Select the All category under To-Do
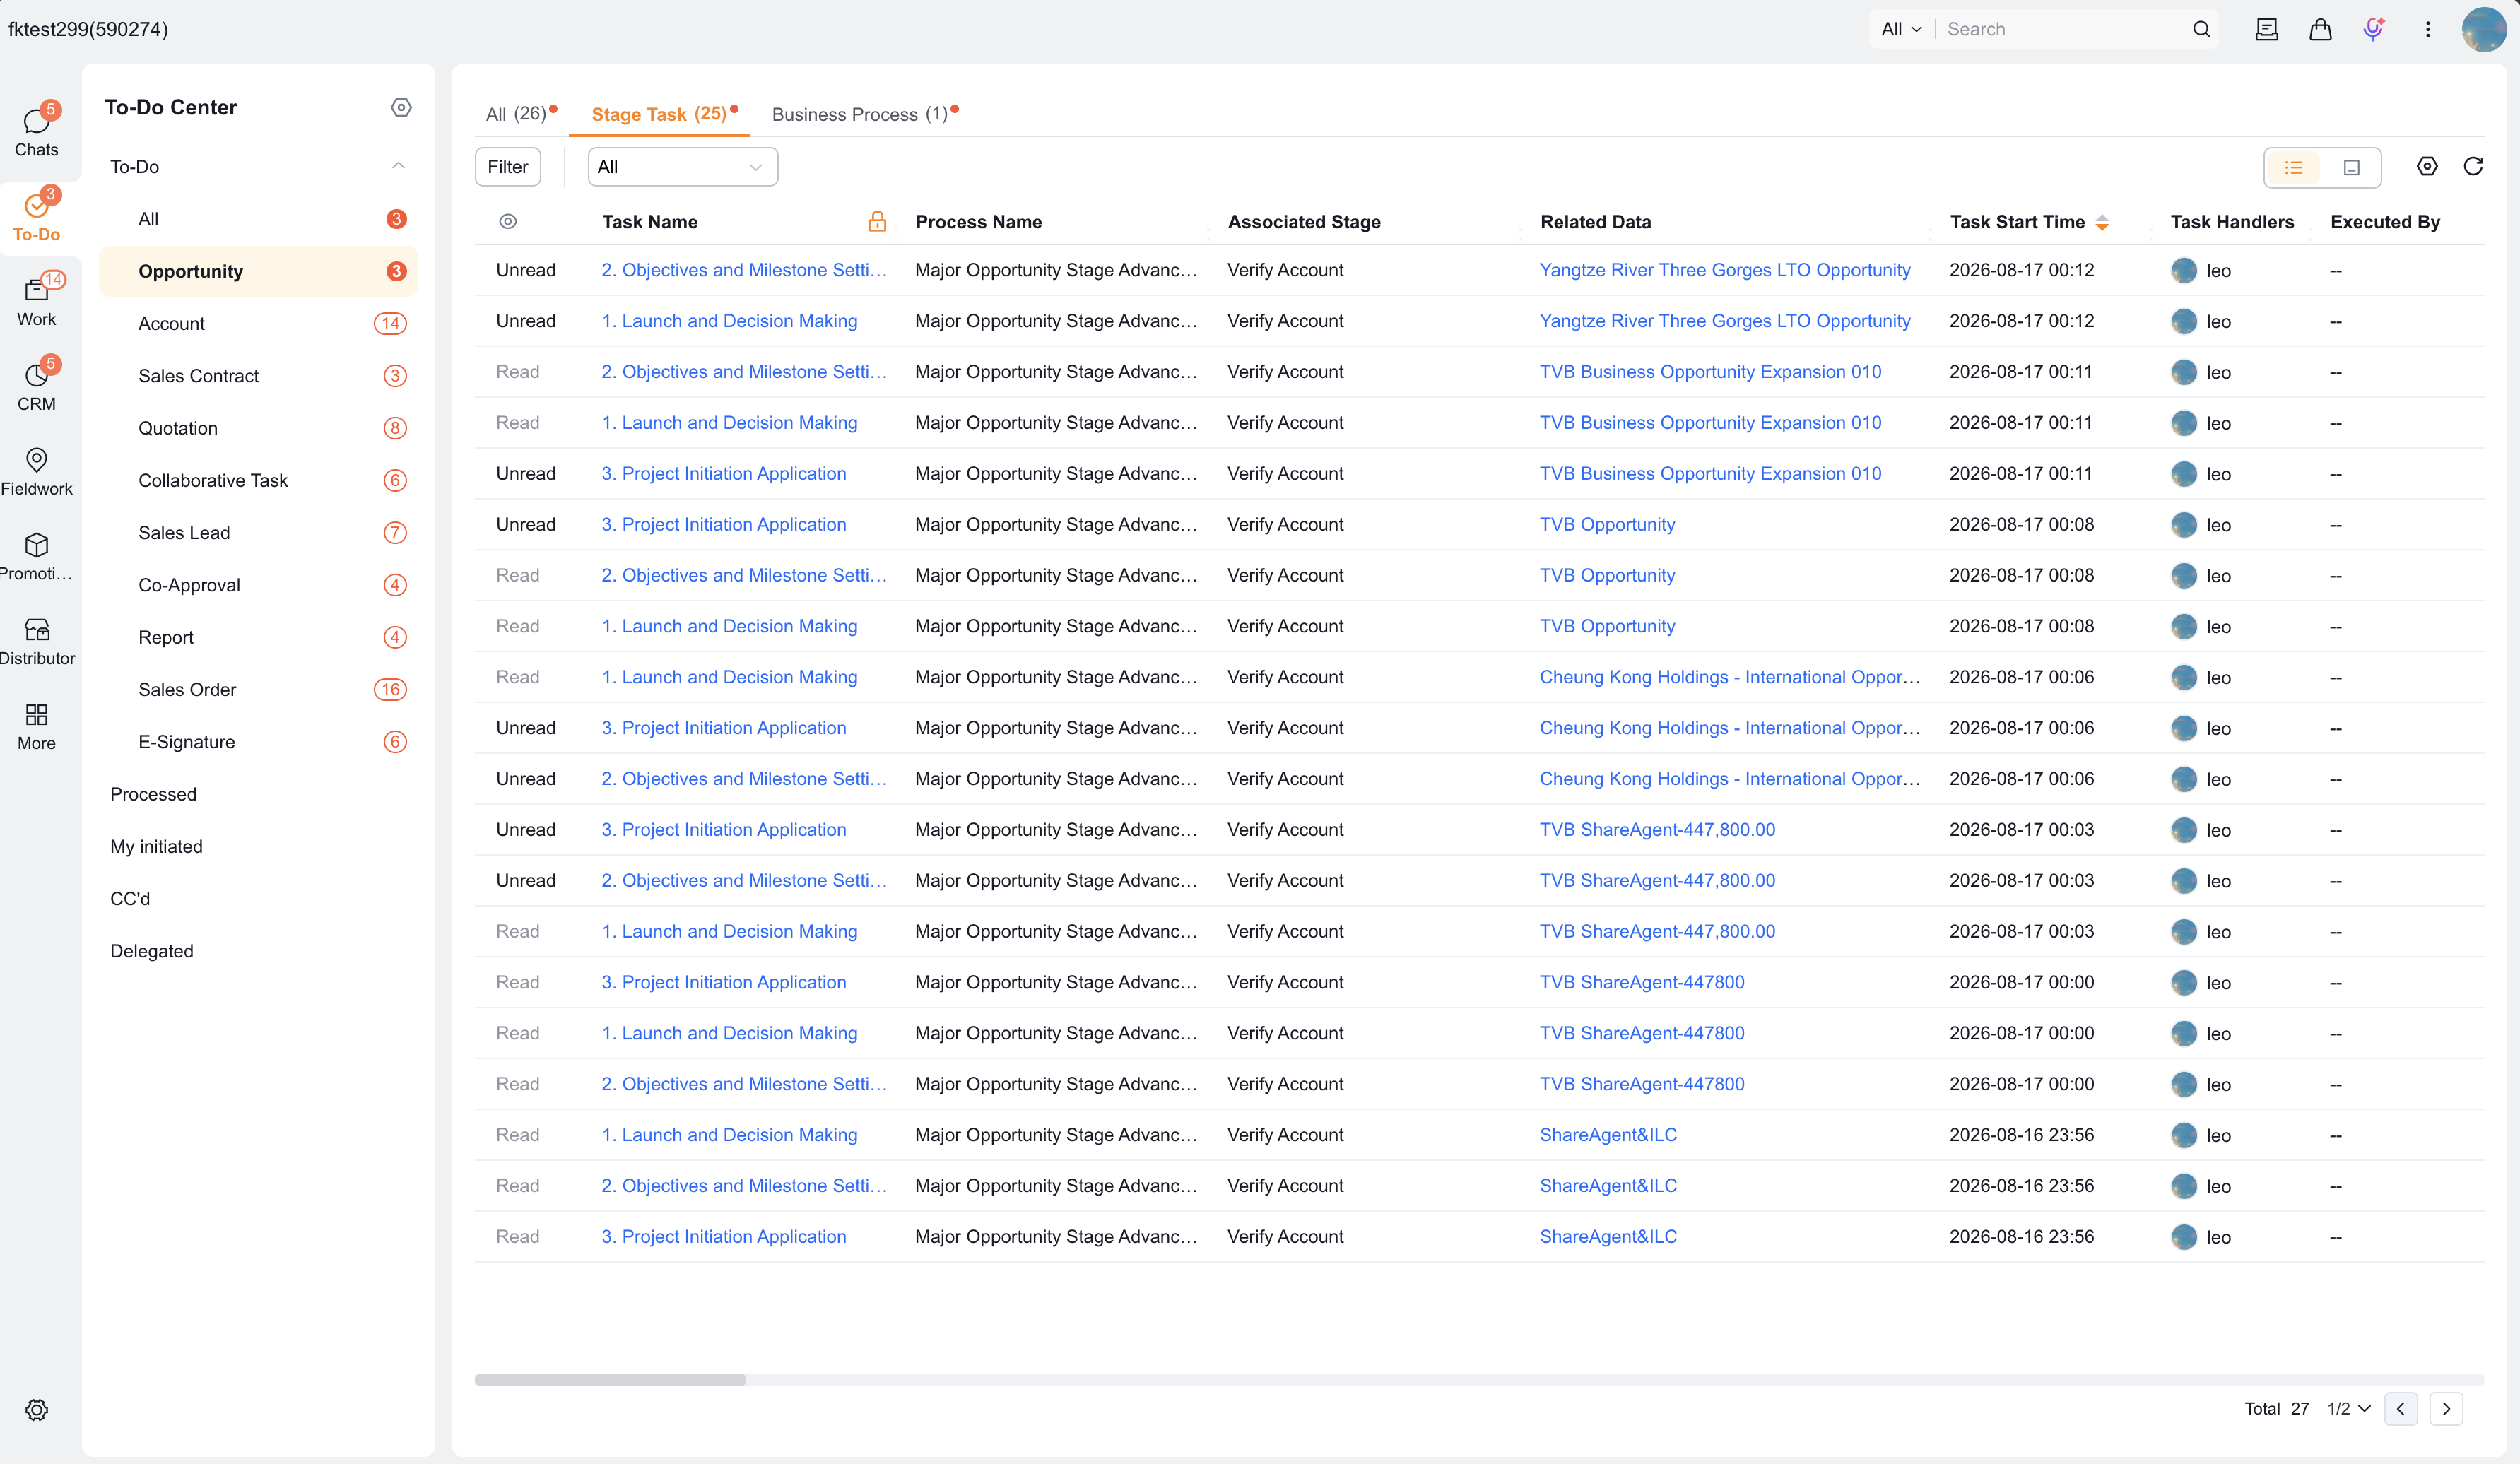The height and width of the screenshot is (1464, 2520). 259,219
